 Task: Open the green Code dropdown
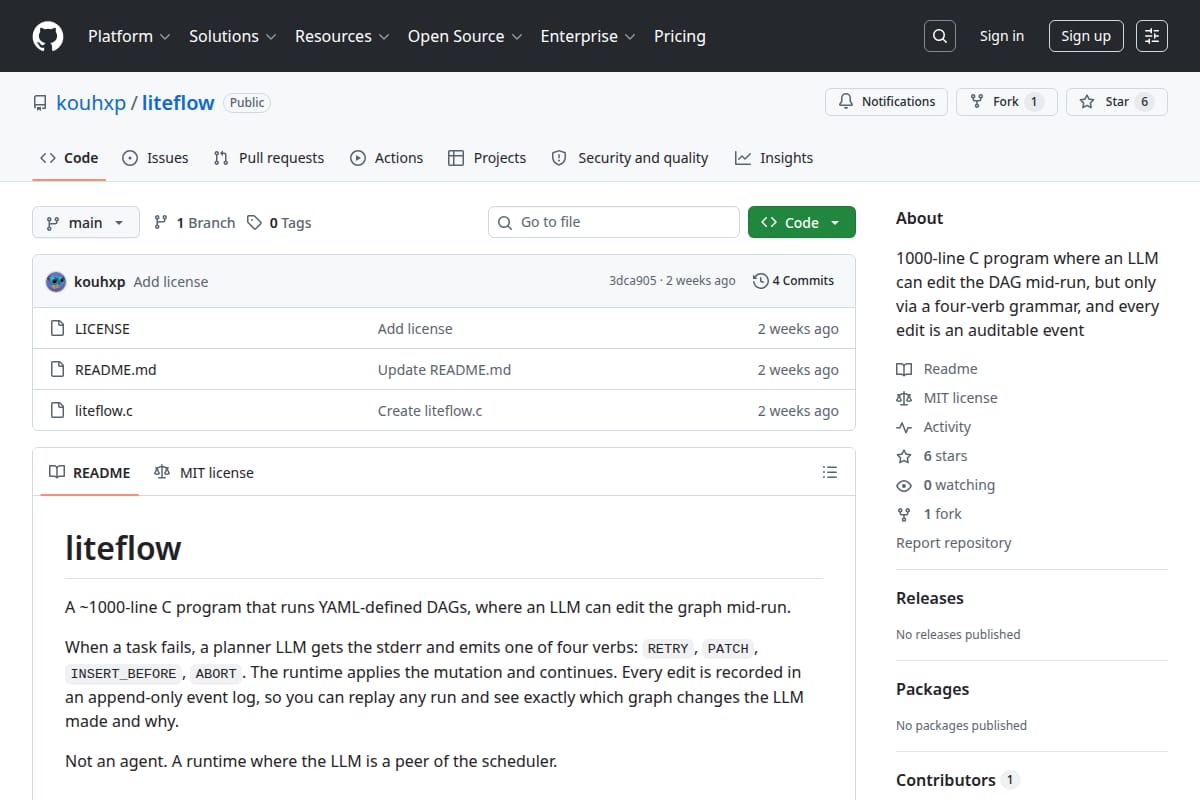802,223
